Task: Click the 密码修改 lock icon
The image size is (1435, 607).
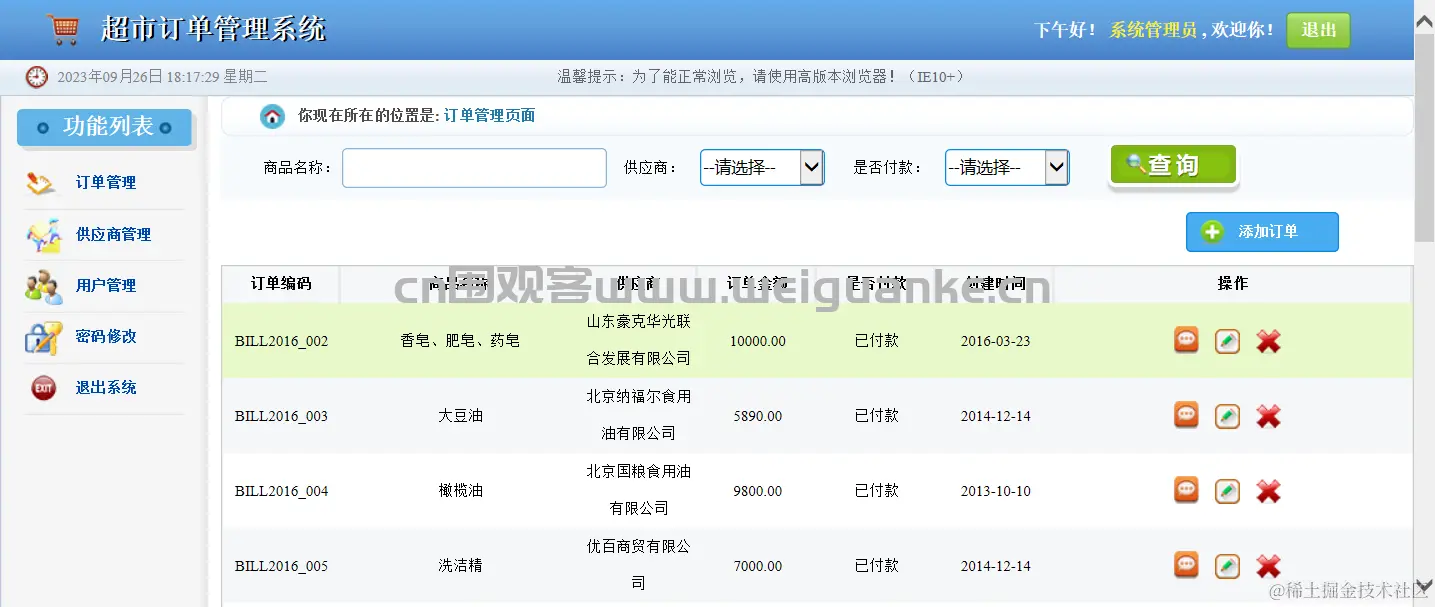Action: coord(43,338)
